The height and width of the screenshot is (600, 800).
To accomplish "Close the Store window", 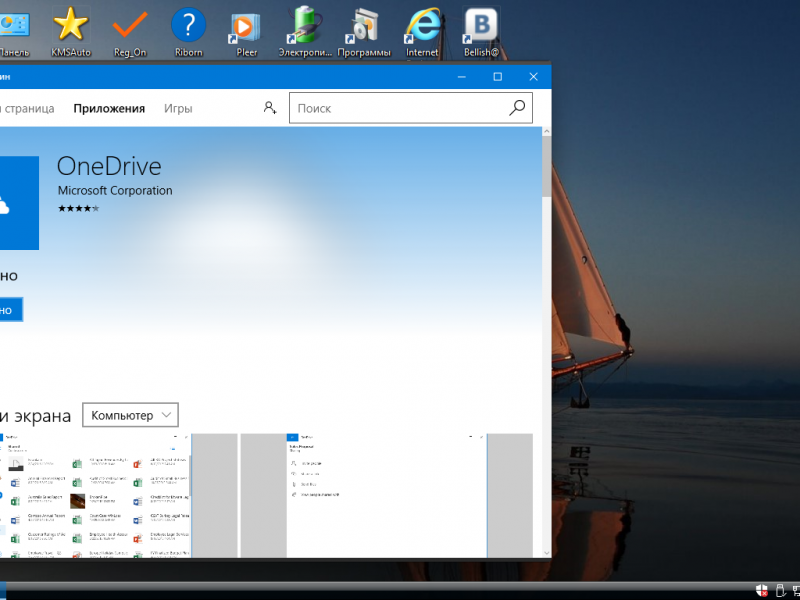I will point(534,77).
